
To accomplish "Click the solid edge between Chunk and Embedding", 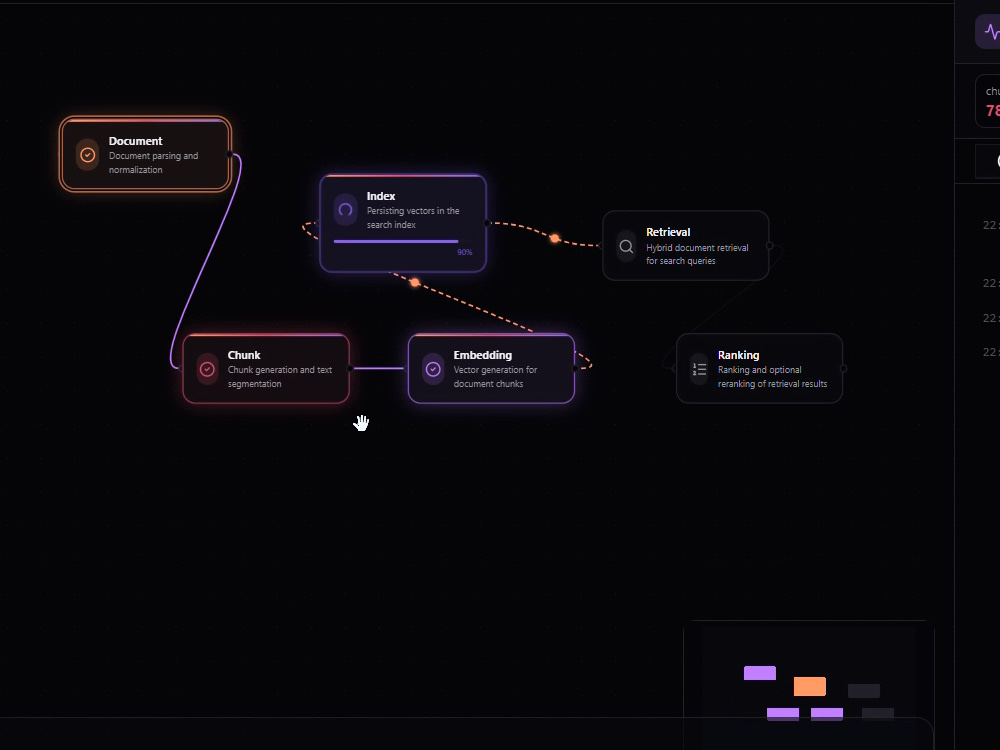I will (x=379, y=369).
